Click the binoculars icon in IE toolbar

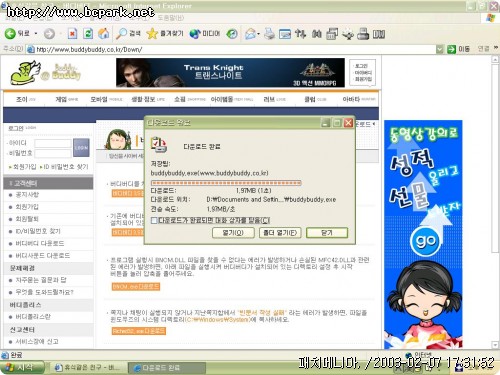(x=317, y=34)
